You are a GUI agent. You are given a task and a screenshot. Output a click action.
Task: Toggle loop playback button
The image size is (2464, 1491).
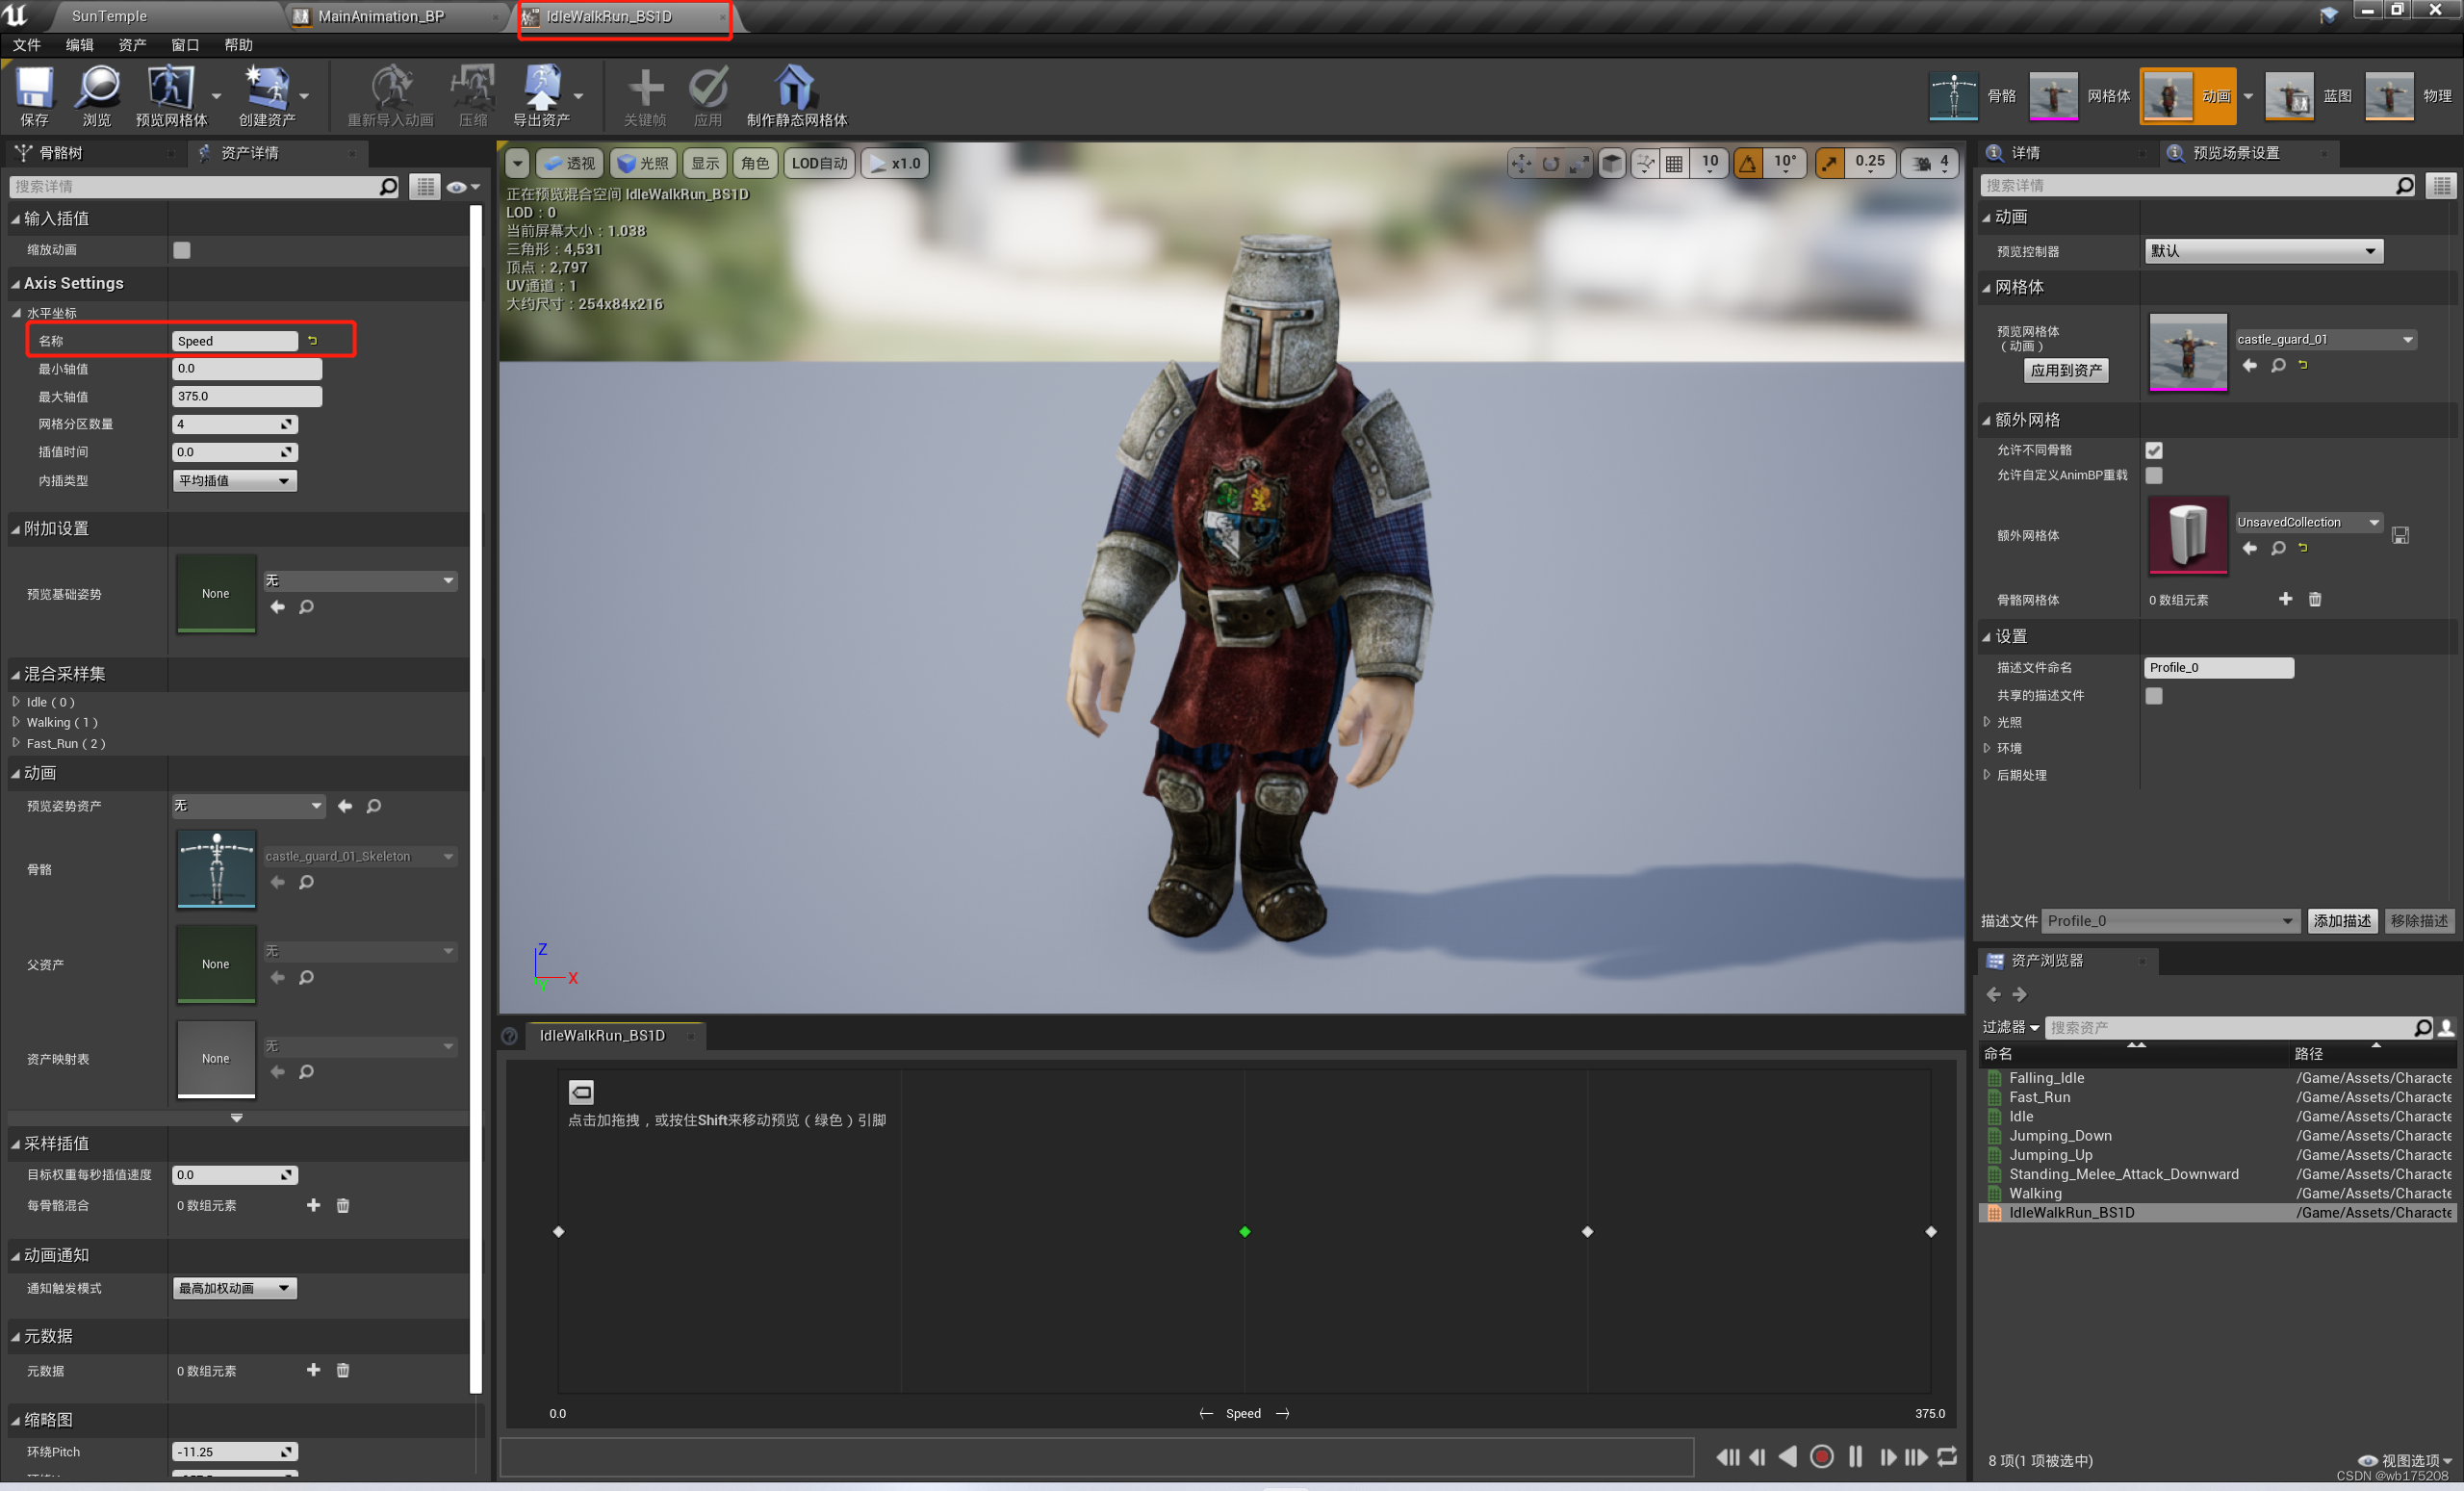1946,1457
